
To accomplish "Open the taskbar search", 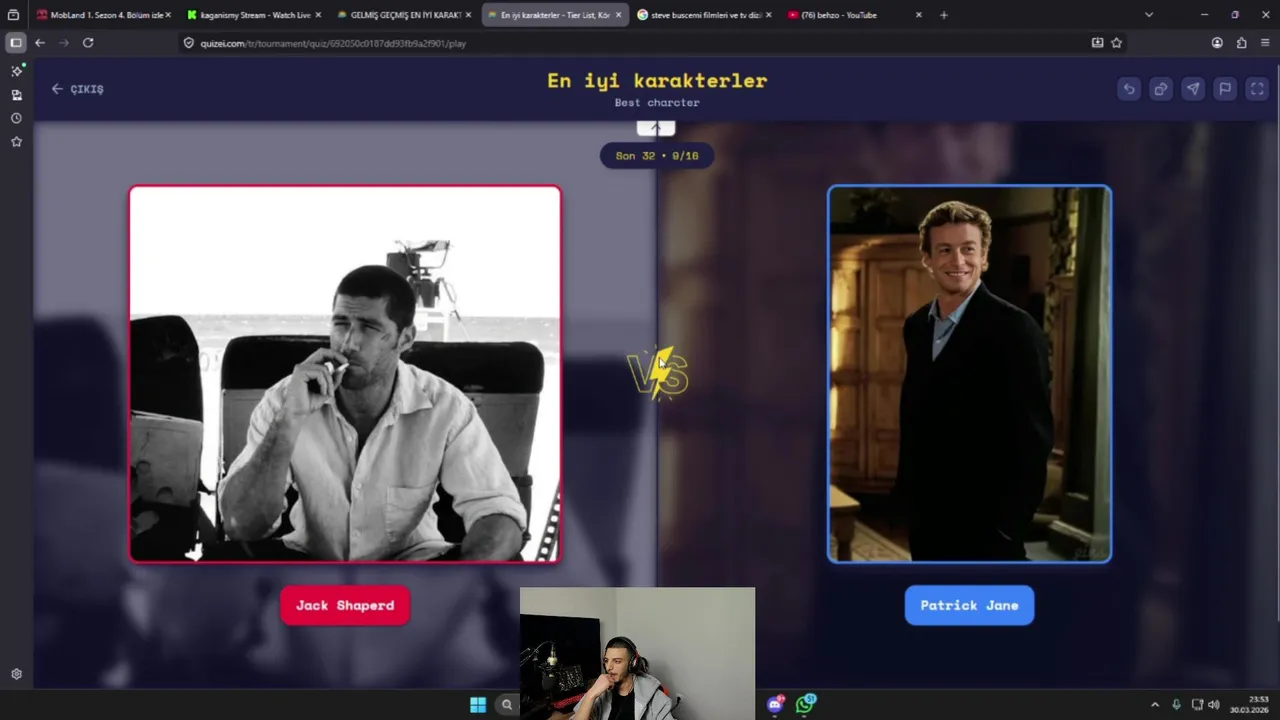I will (507, 705).
